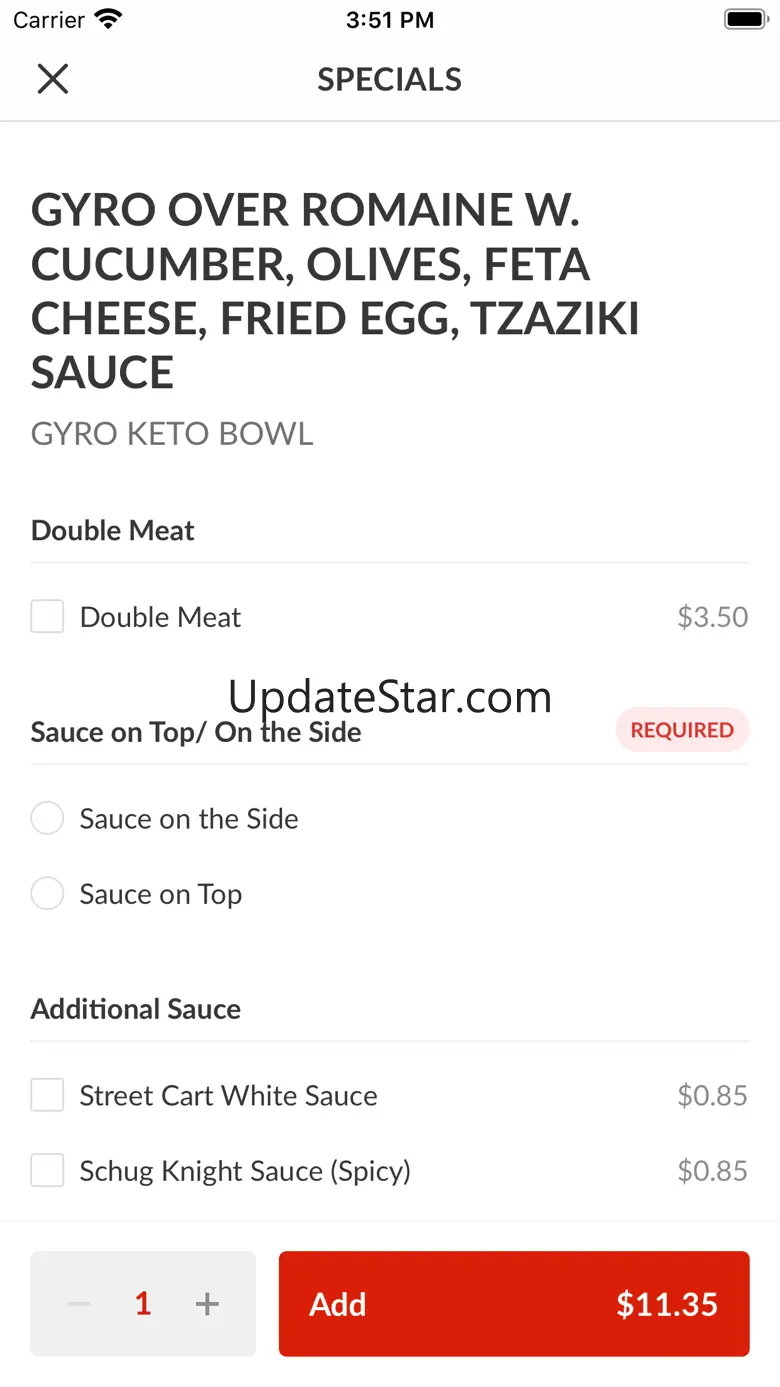This screenshot has height=1387, width=780.
Task: Enable Street Cart White Sauce checkbox
Action: click(x=47, y=1095)
